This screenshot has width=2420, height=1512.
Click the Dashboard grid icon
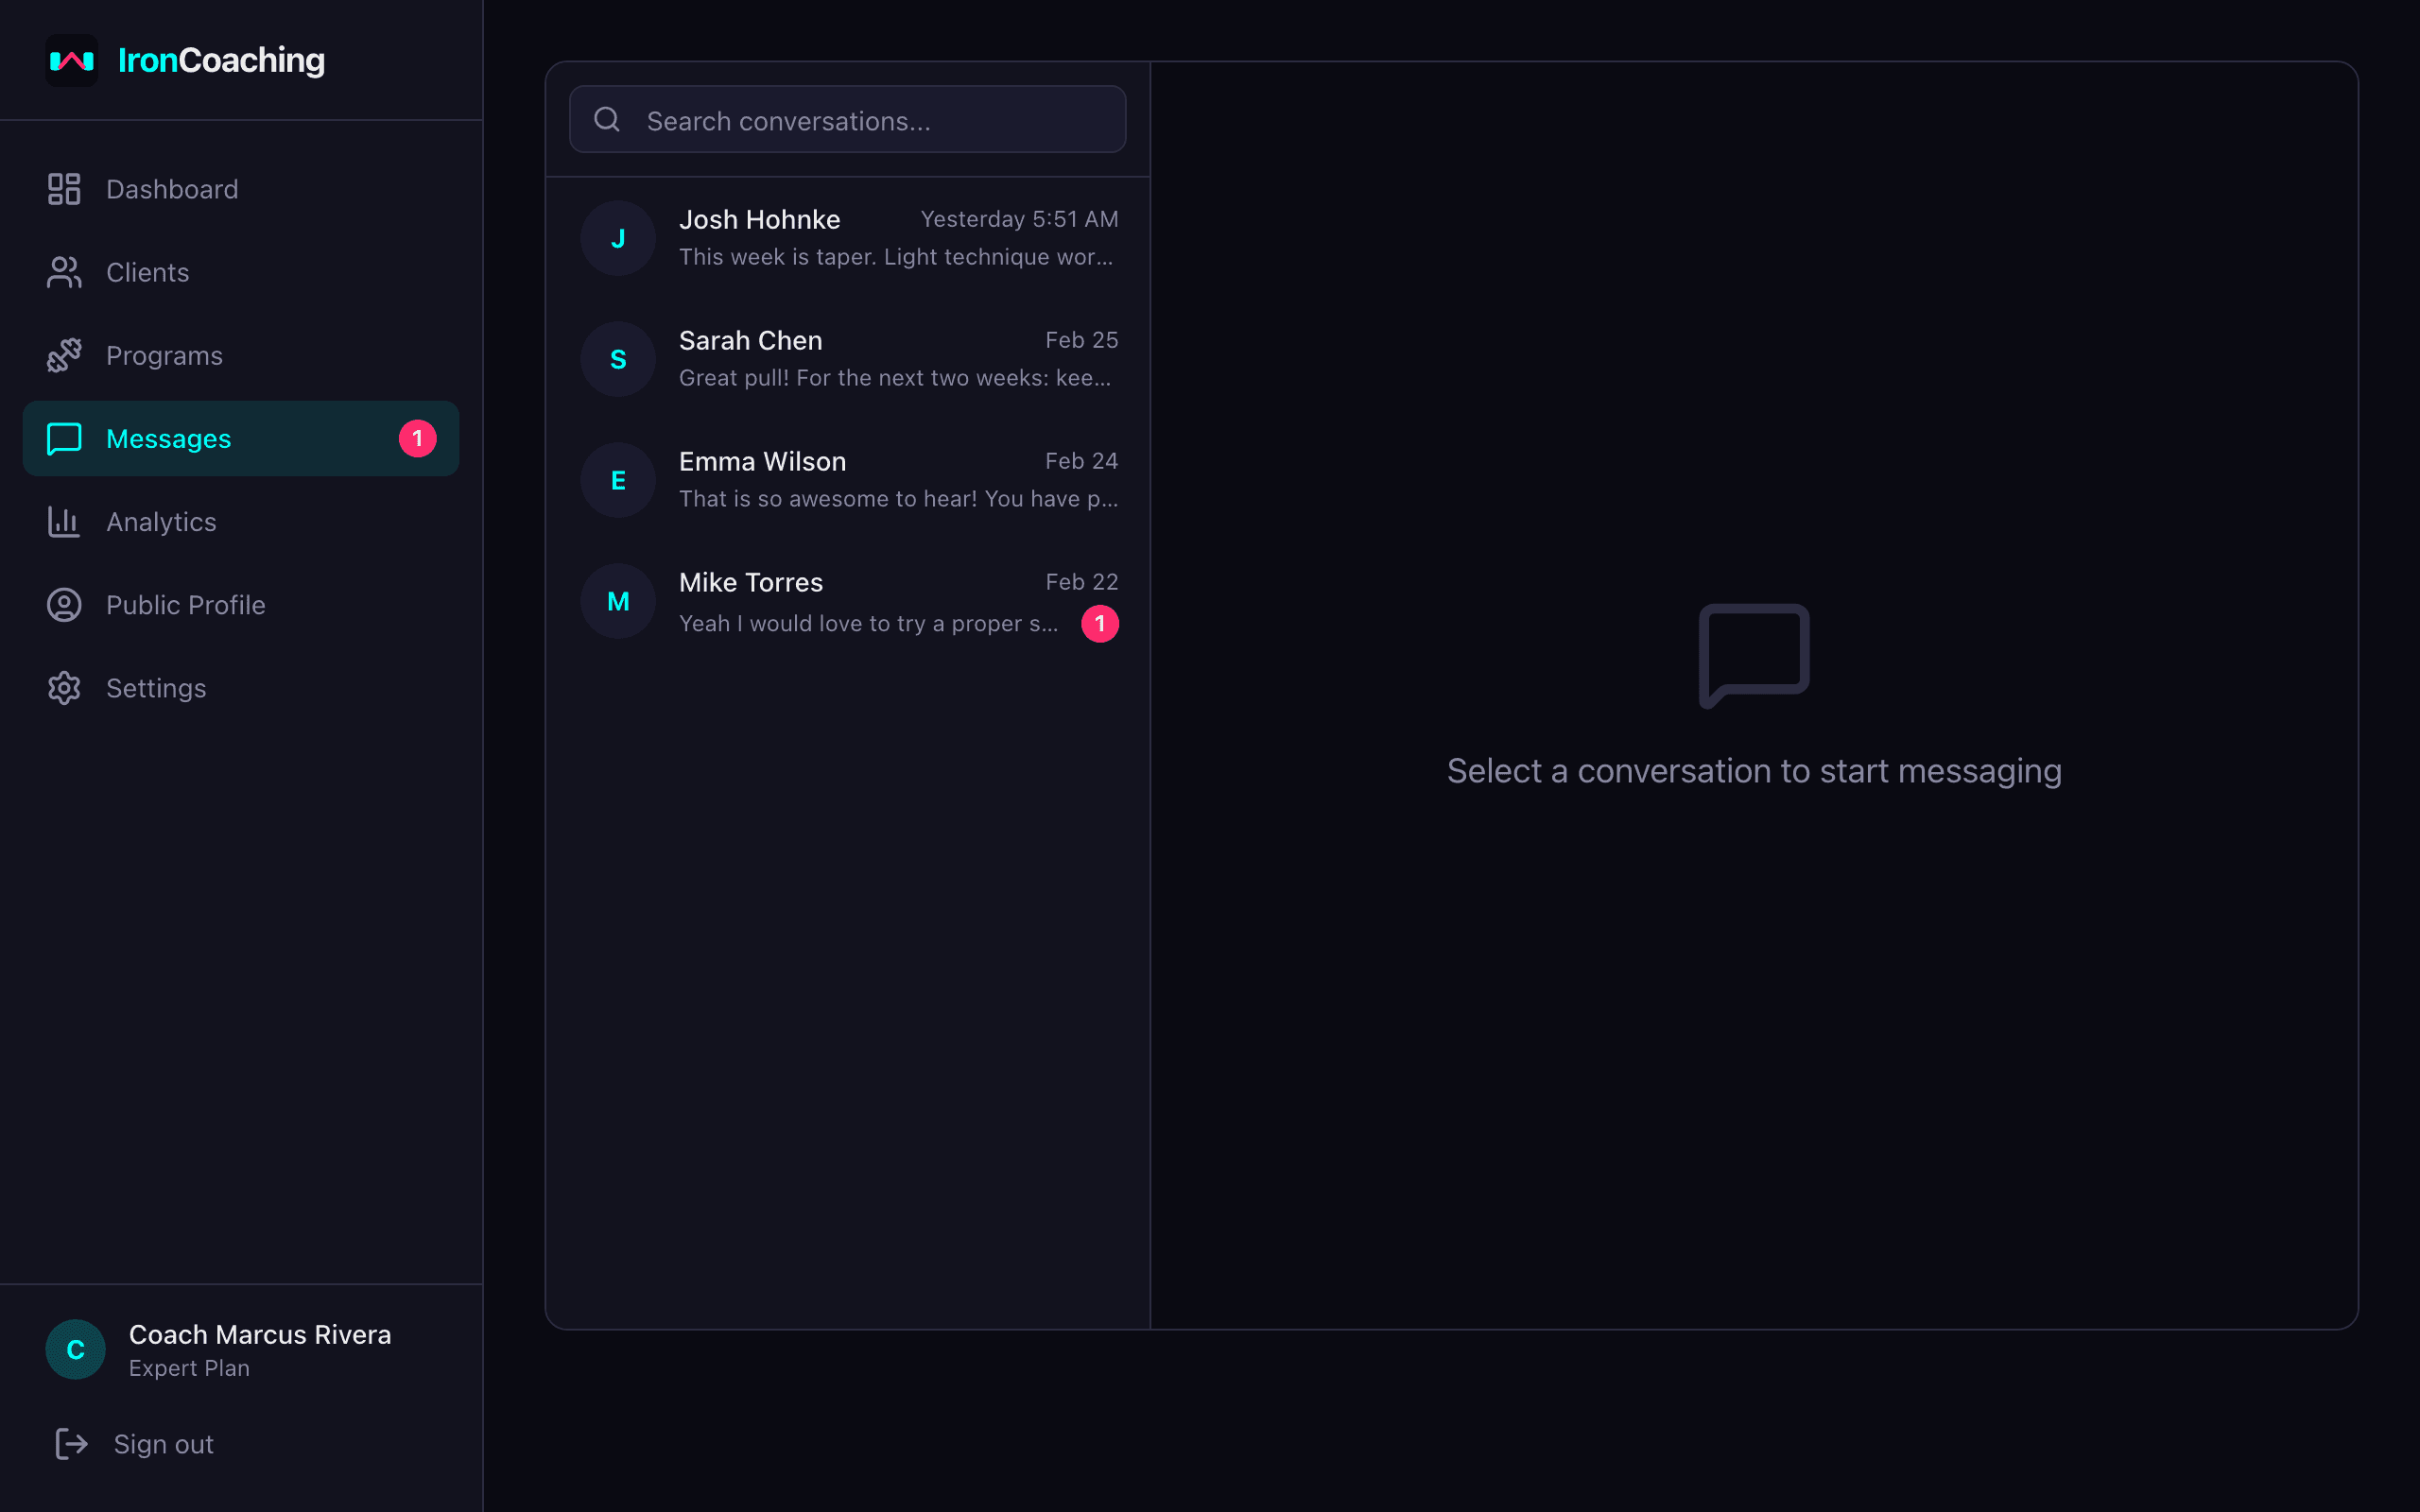click(x=64, y=188)
